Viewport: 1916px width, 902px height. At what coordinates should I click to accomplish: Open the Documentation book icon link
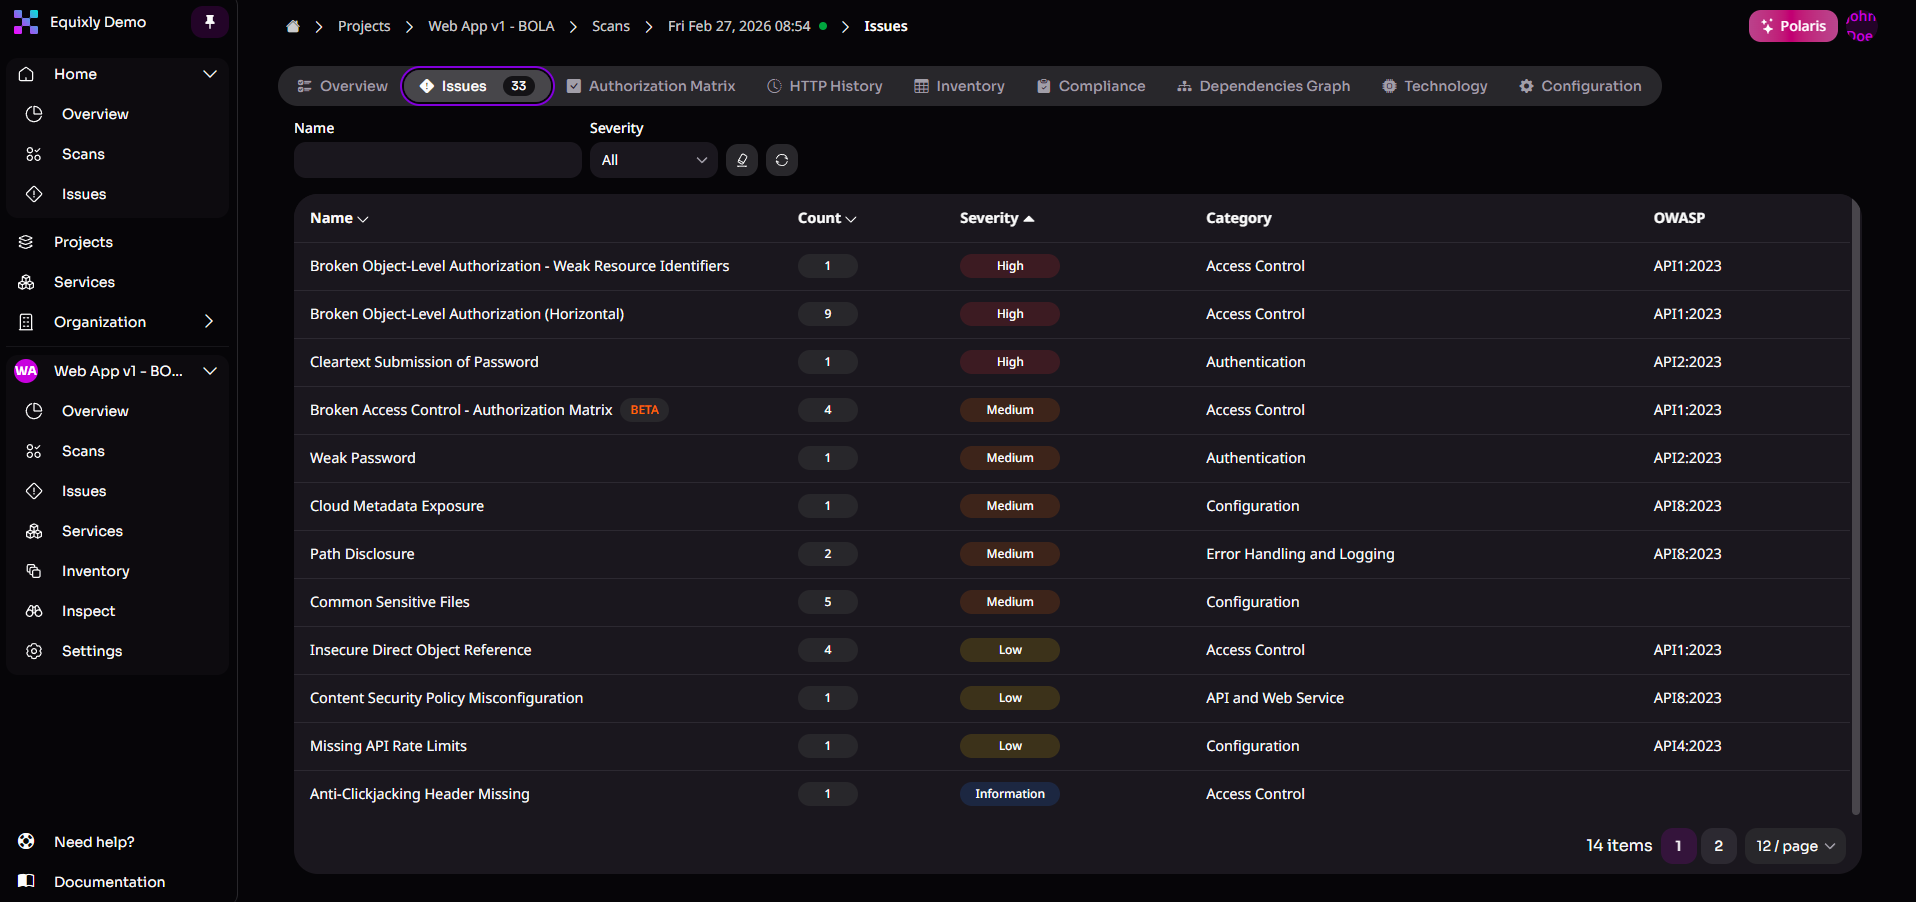click(27, 881)
